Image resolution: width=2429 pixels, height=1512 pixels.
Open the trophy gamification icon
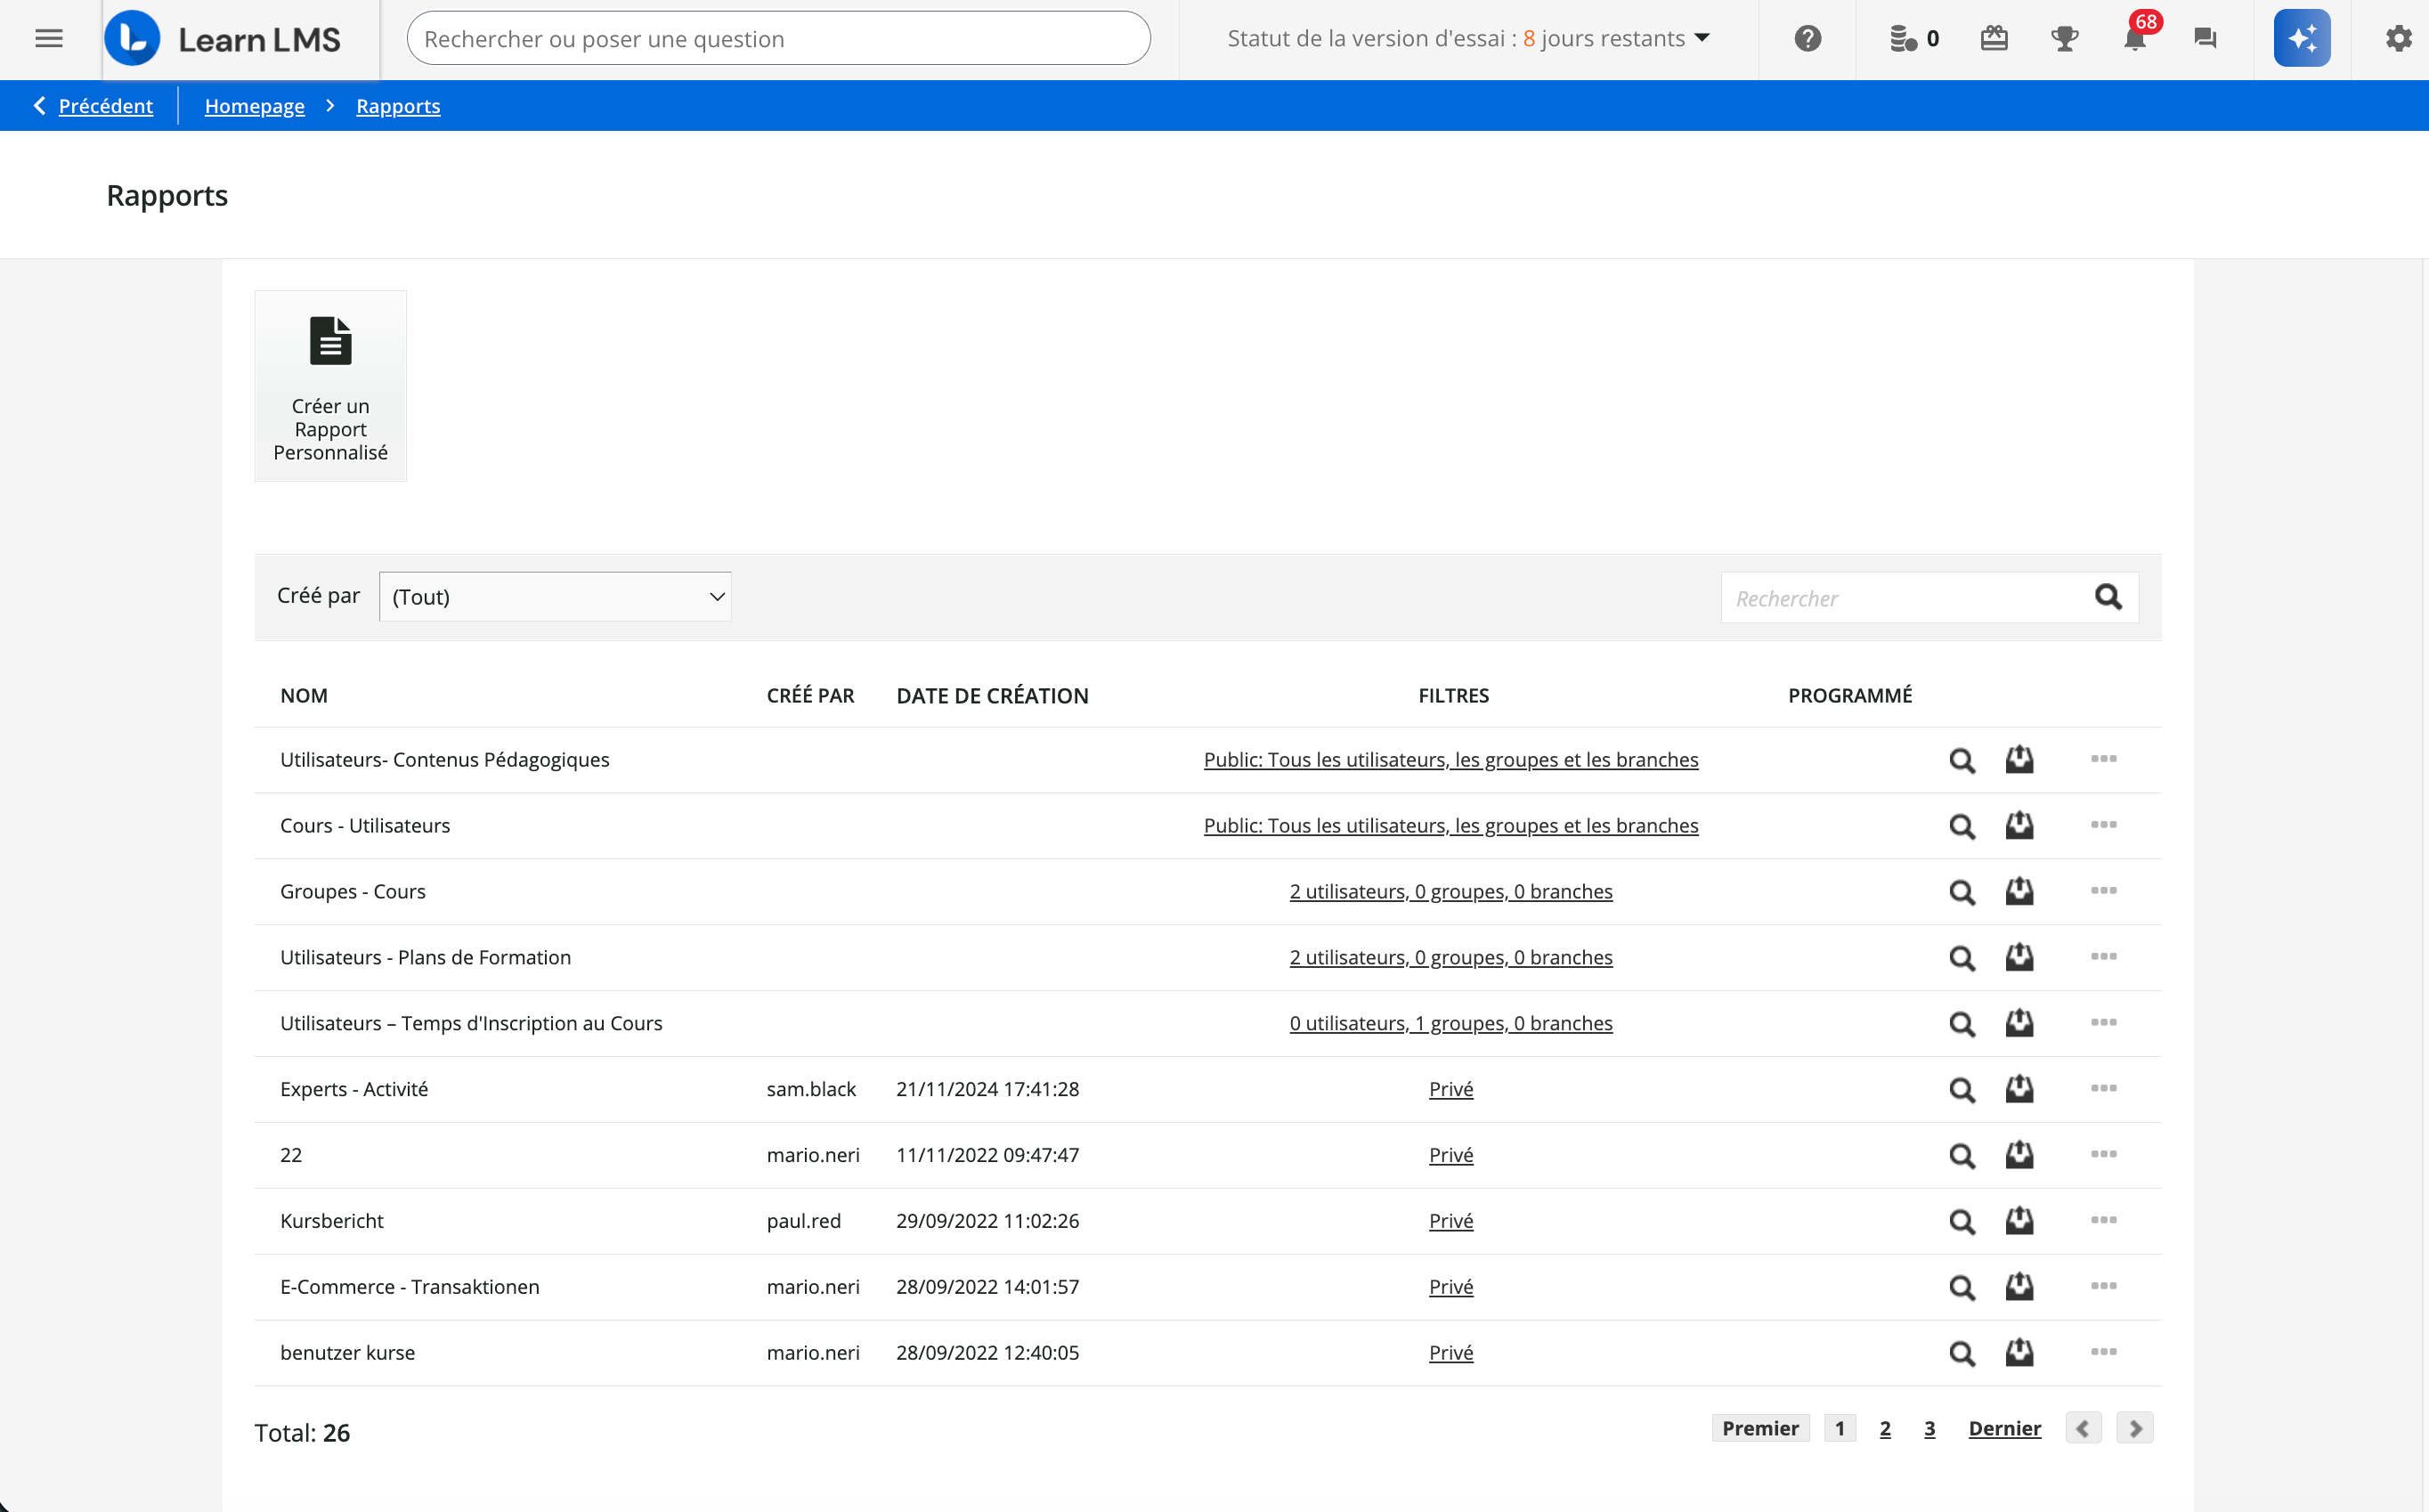click(x=2064, y=39)
